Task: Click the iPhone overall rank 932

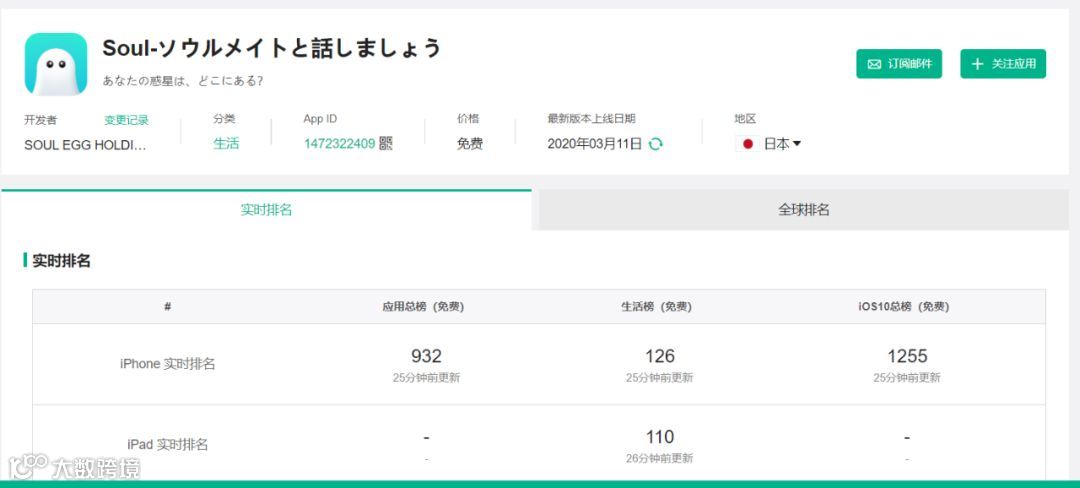Action: (x=426, y=356)
